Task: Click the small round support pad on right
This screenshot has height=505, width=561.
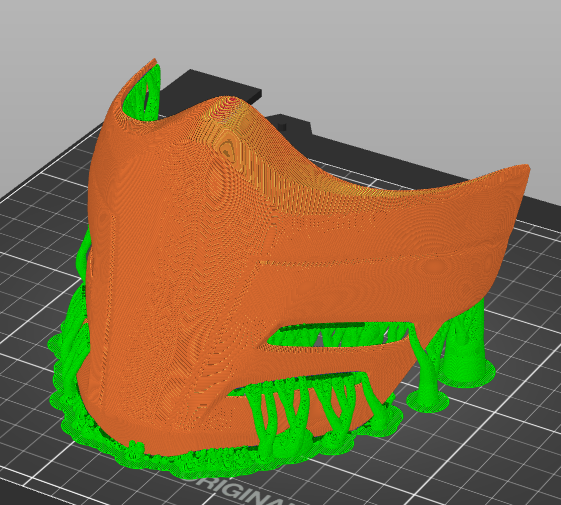Action: pos(428,401)
